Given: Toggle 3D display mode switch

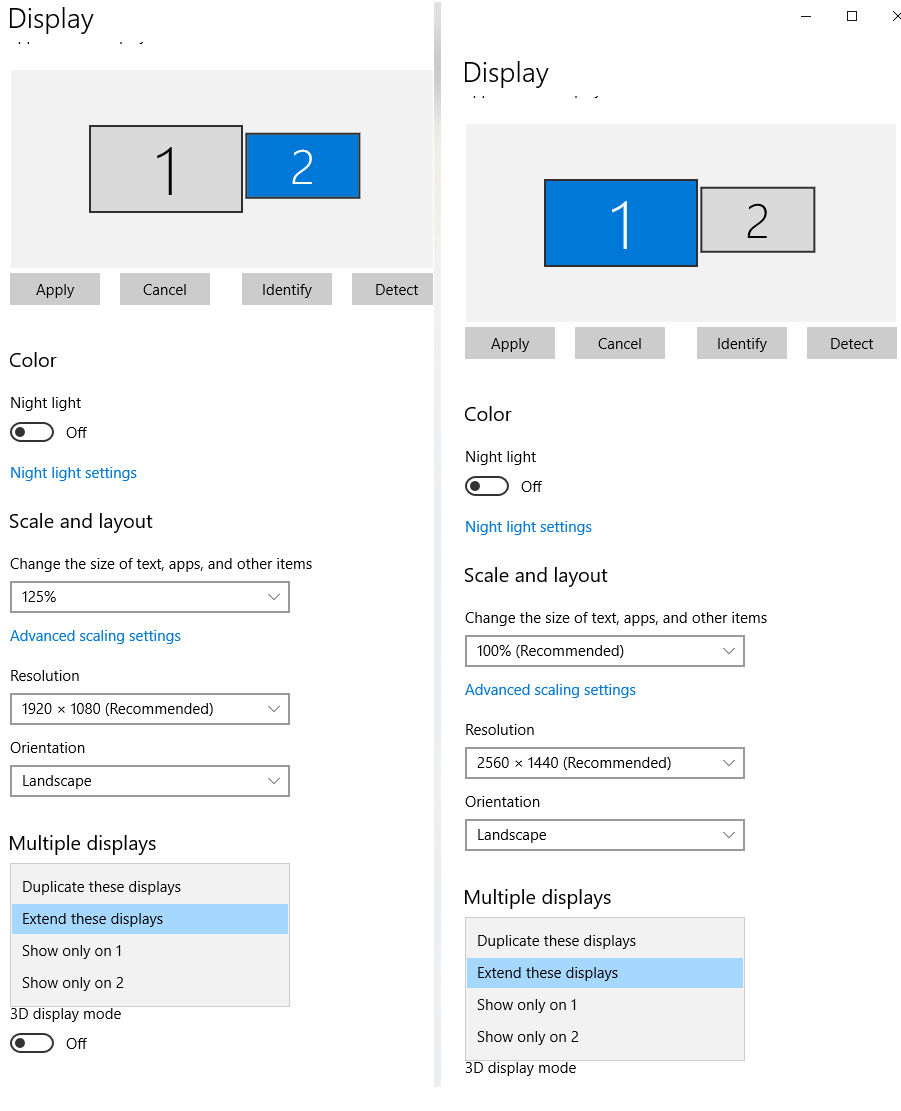Looking at the screenshot, I should (32, 1043).
